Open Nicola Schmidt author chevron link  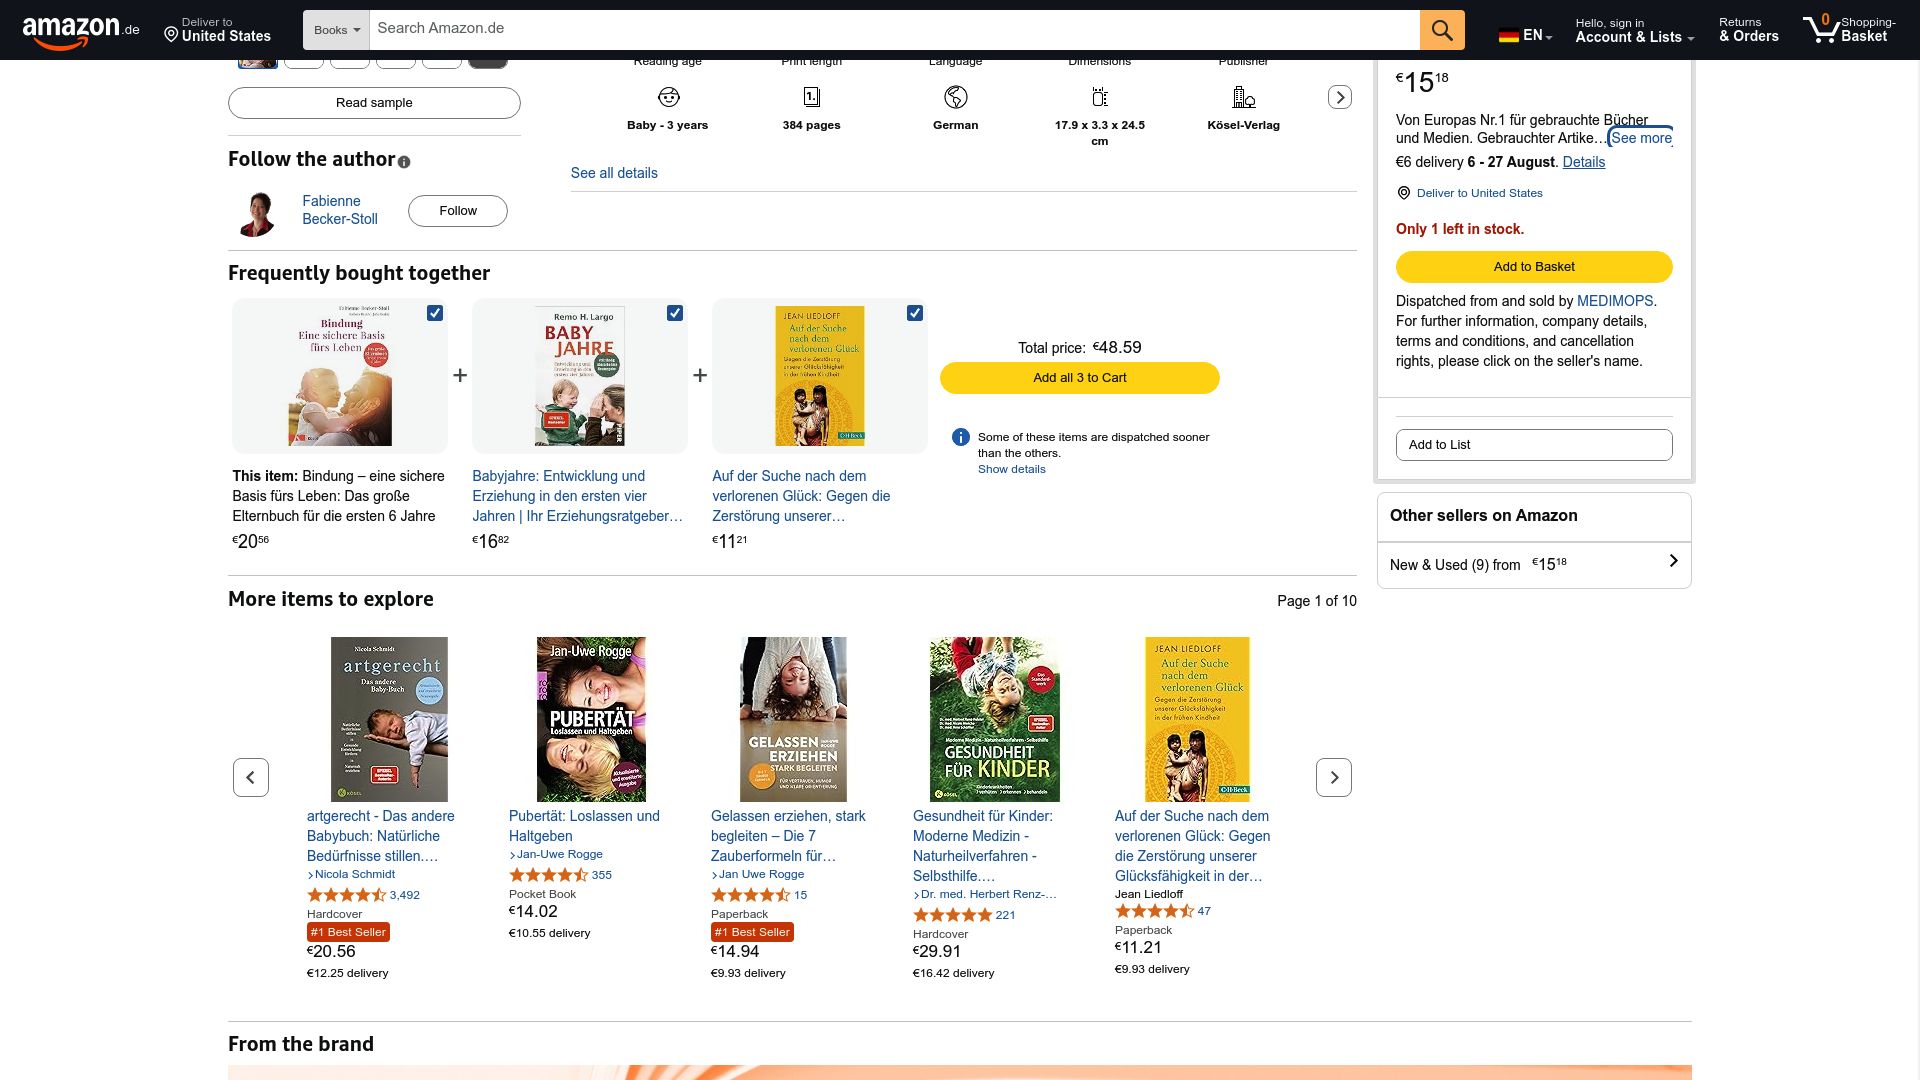point(351,874)
